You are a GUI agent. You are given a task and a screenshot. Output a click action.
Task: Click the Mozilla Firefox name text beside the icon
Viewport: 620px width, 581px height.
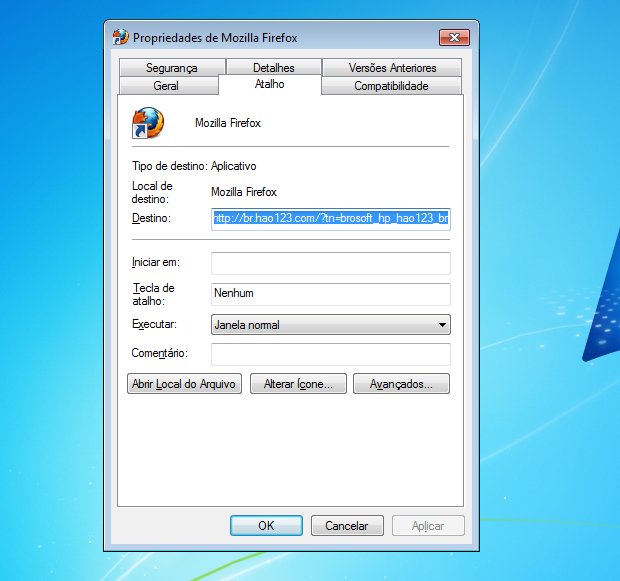coord(228,123)
